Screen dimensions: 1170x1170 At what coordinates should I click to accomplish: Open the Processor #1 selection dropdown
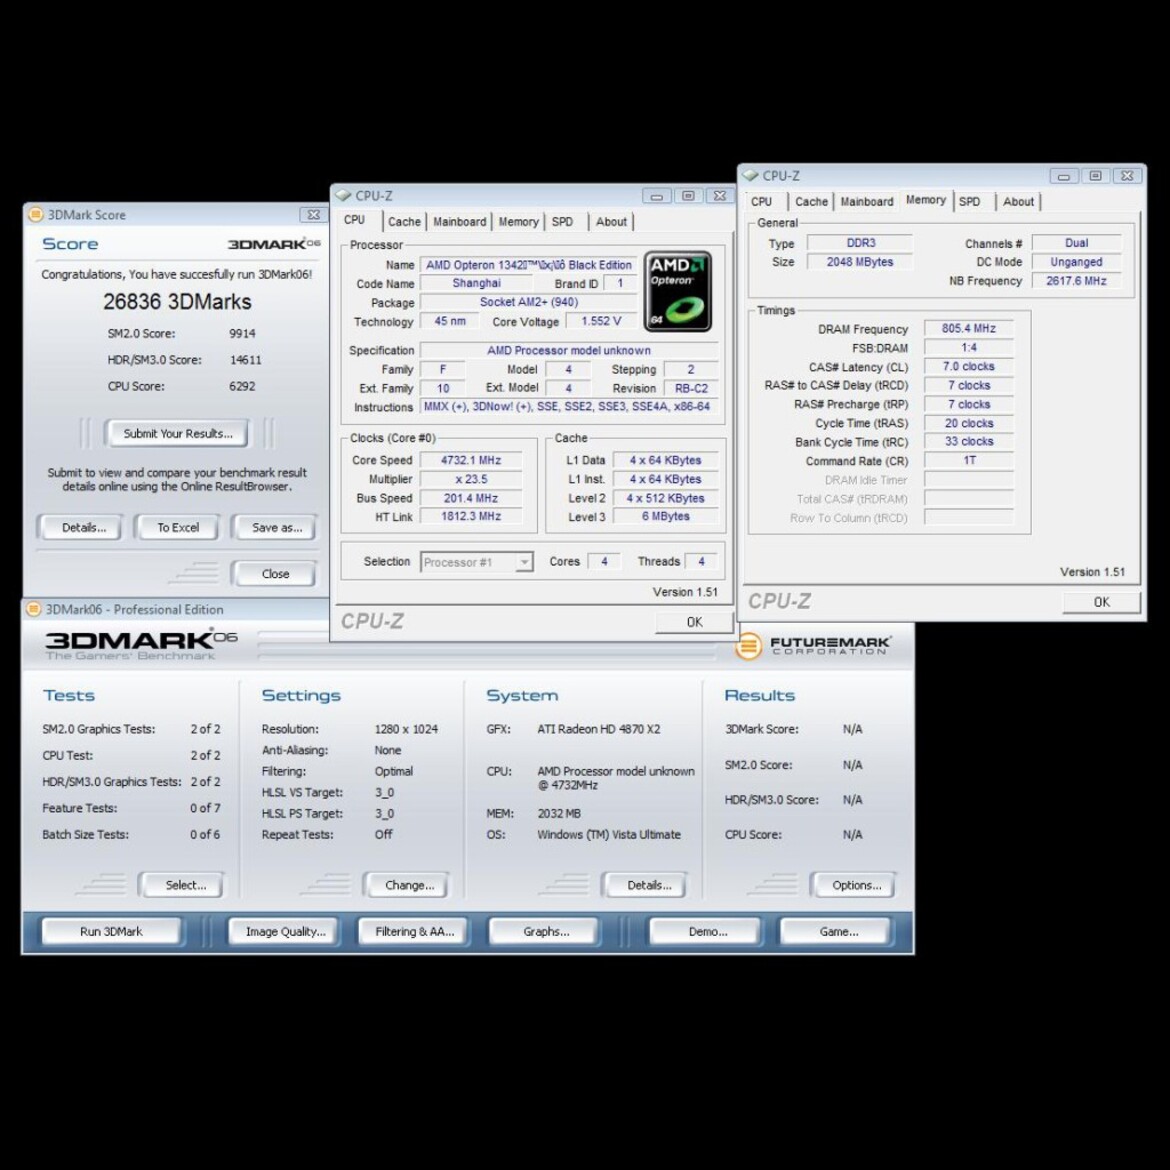(x=525, y=562)
